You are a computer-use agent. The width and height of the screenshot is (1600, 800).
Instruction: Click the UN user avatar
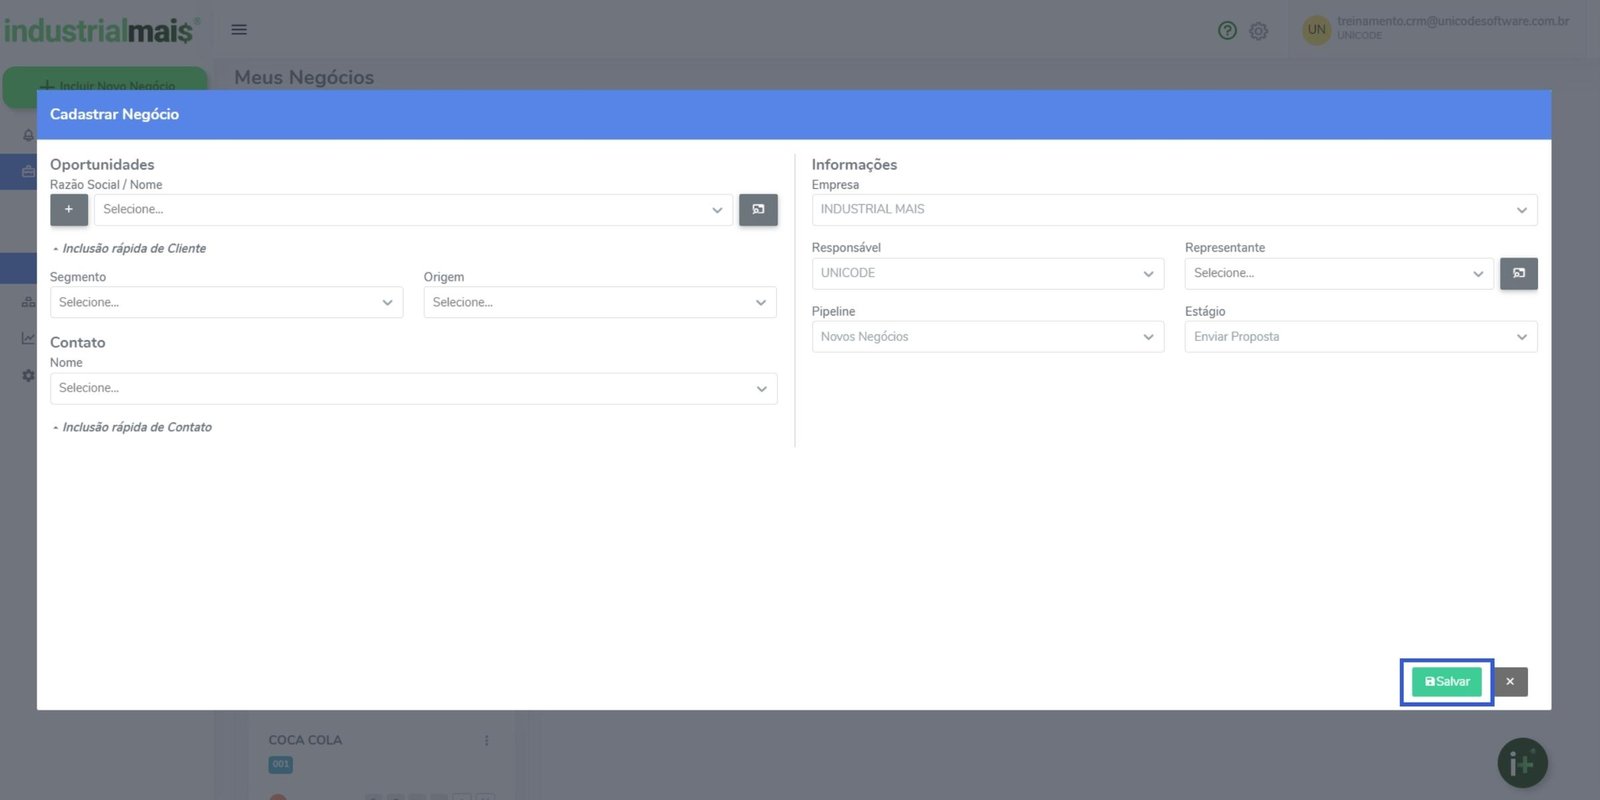(x=1316, y=30)
